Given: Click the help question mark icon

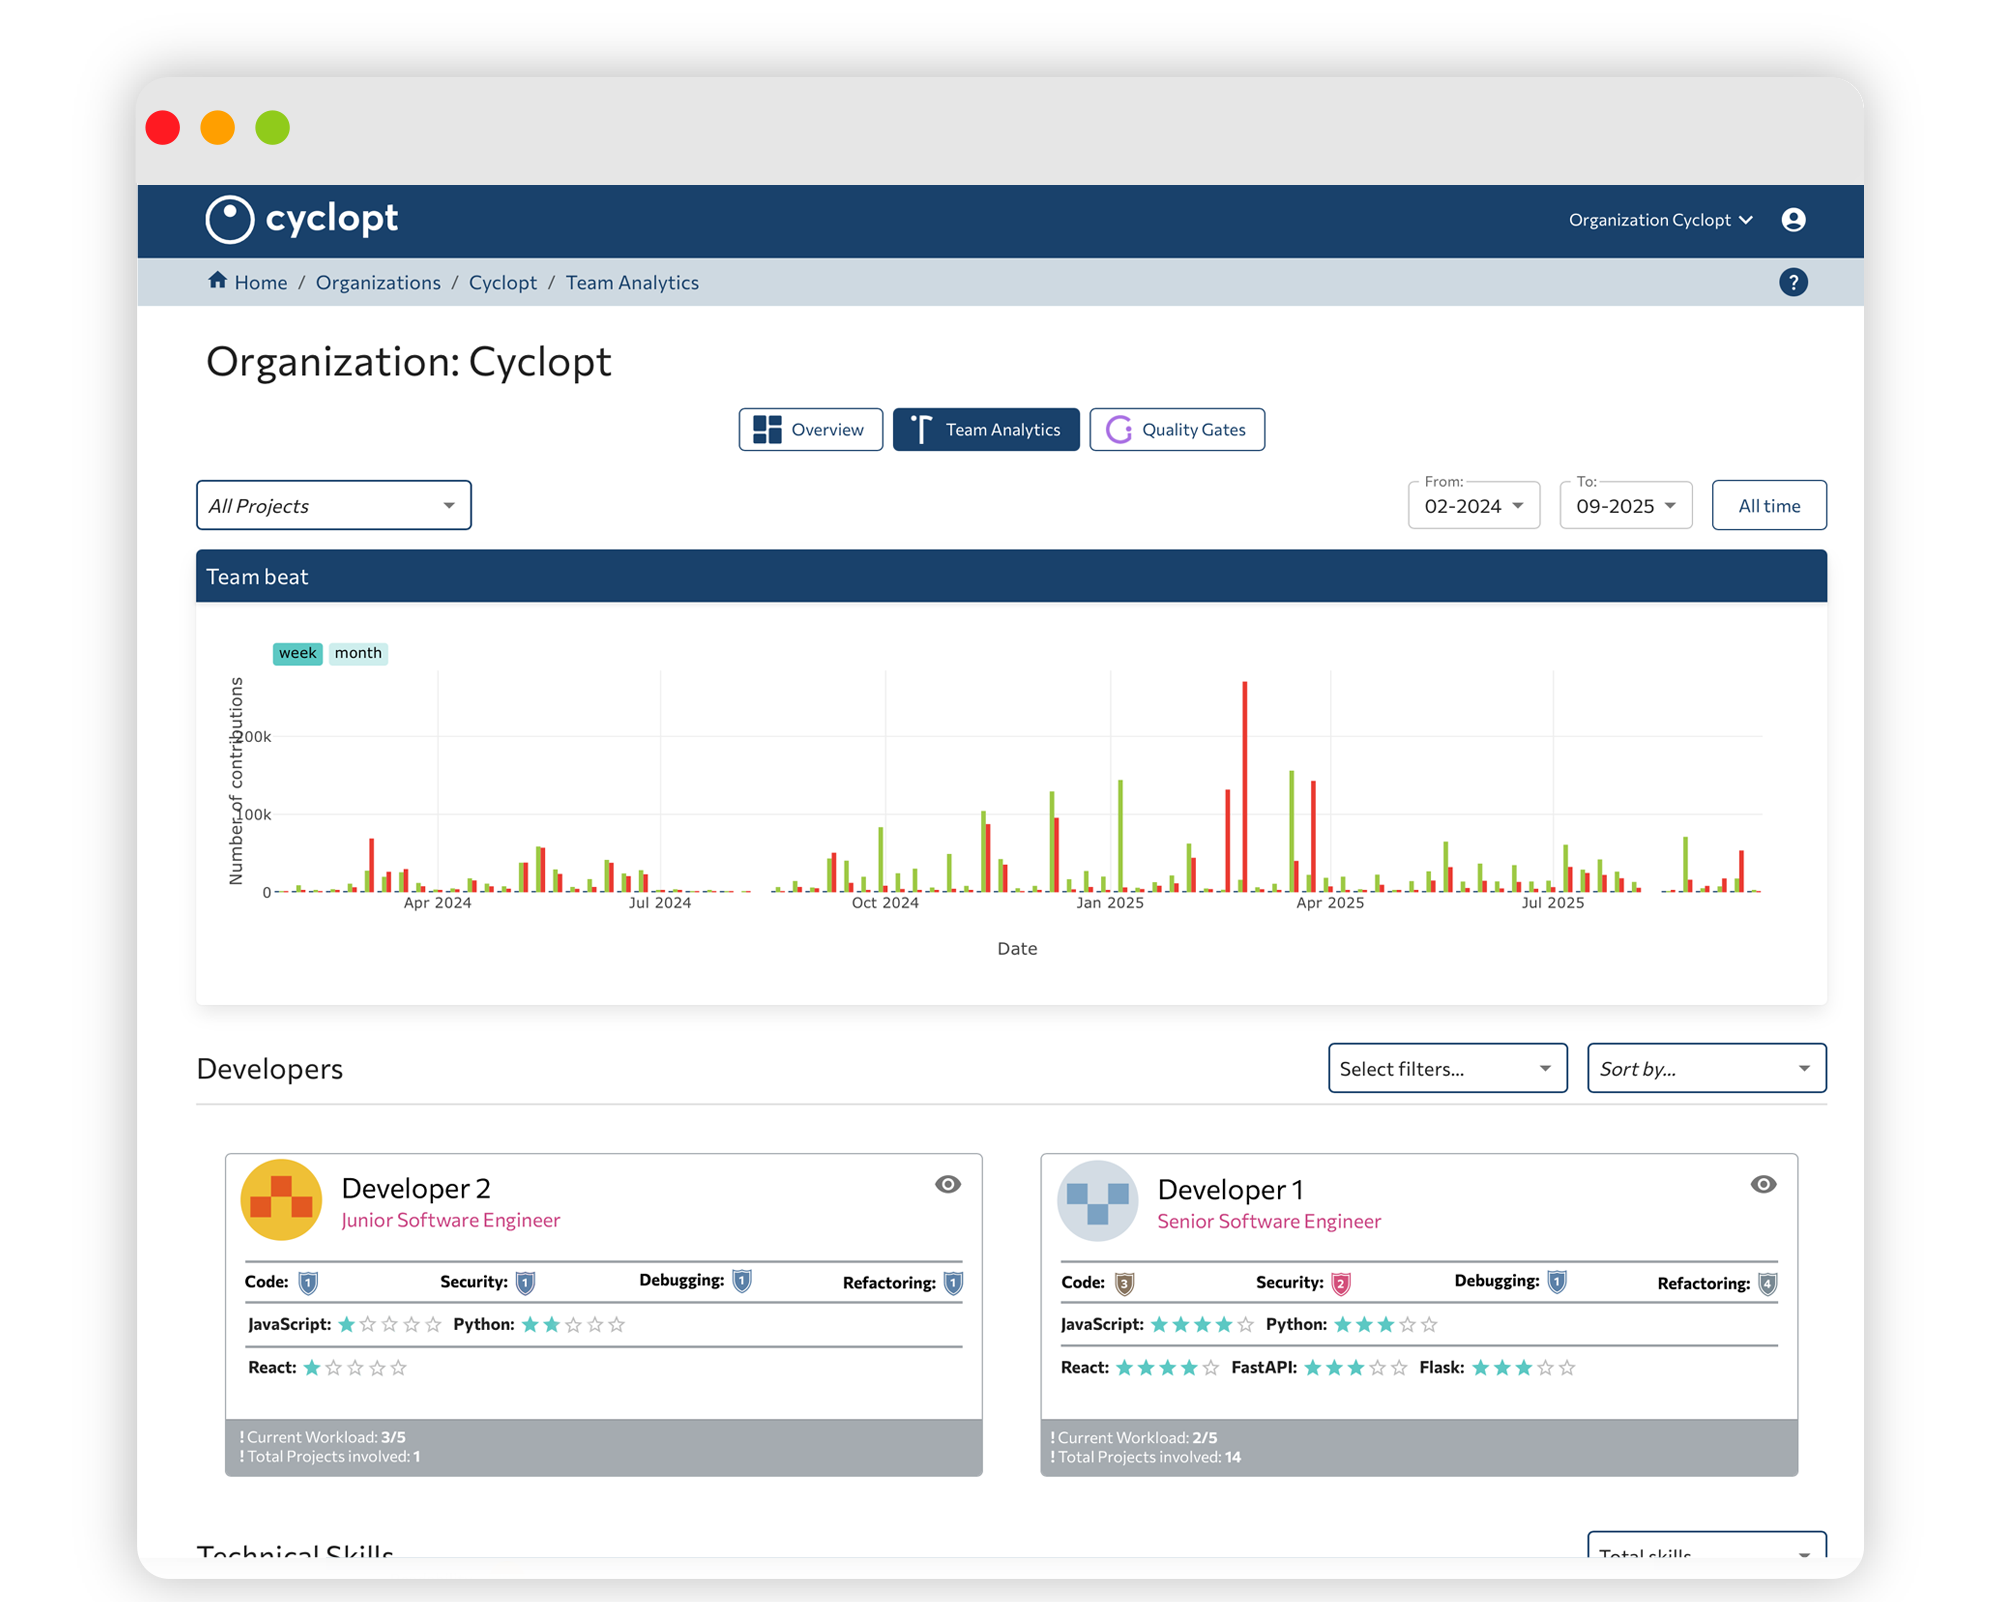Looking at the screenshot, I should coord(1793,283).
